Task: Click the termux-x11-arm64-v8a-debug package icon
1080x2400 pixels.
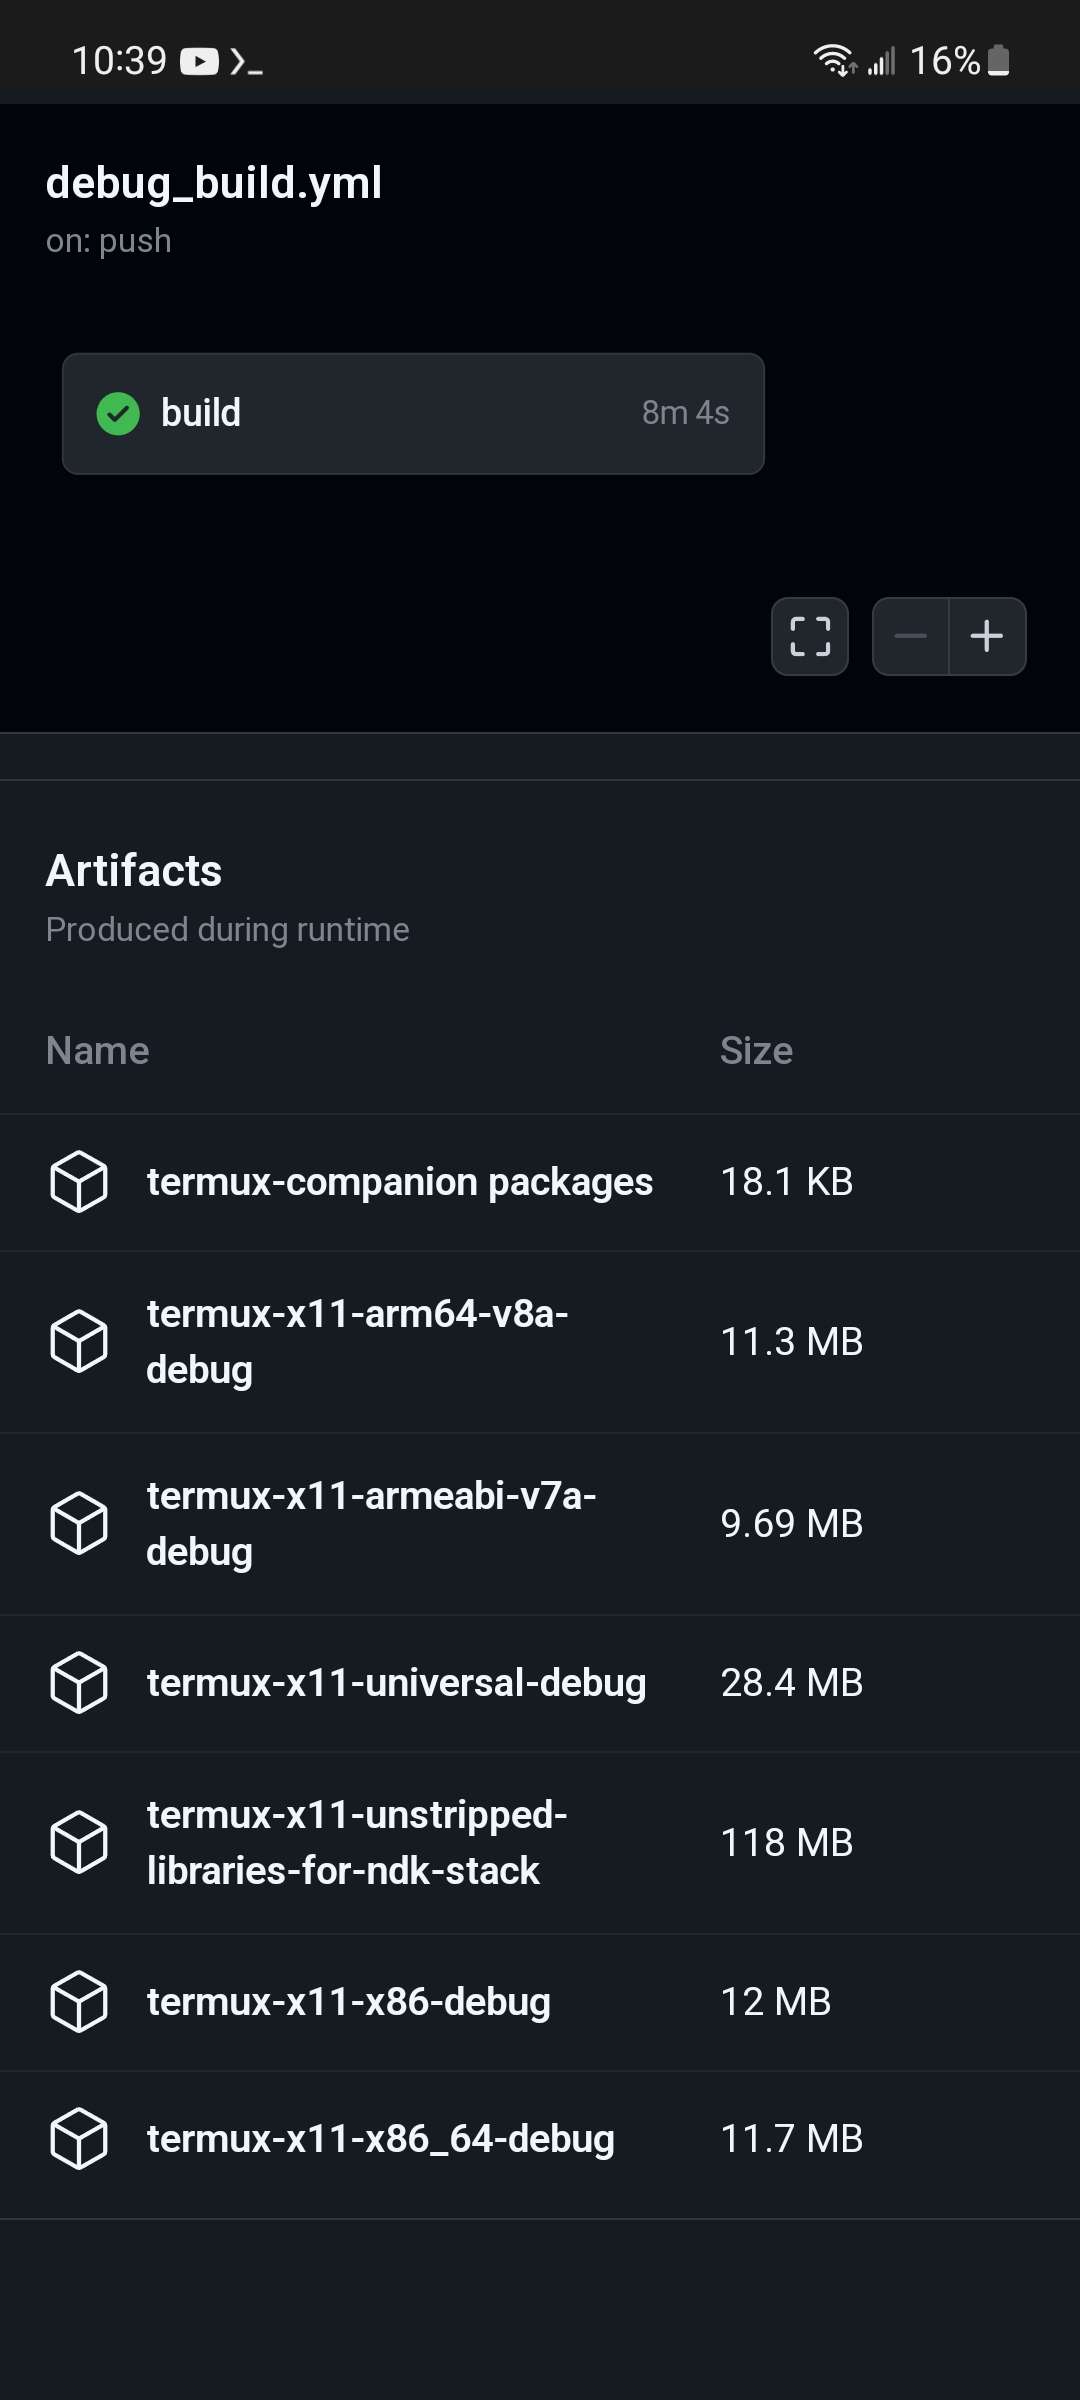Action: point(80,1341)
